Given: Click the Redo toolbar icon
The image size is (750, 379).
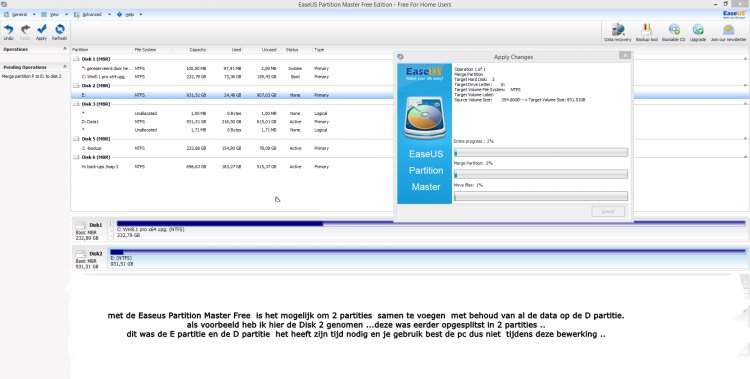Looking at the screenshot, I should [25, 30].
